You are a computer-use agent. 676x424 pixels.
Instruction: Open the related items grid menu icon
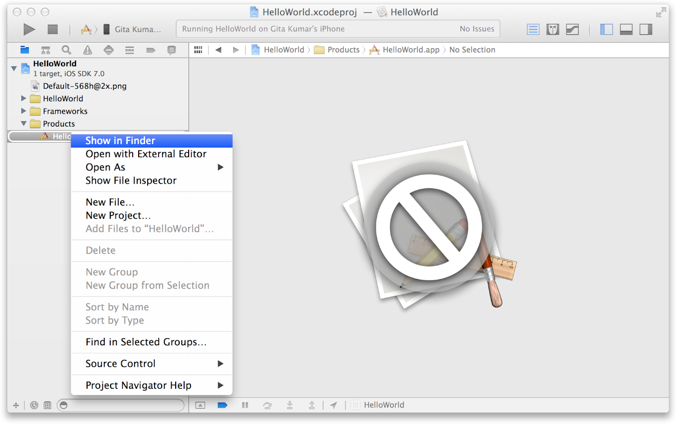point(198,50)
